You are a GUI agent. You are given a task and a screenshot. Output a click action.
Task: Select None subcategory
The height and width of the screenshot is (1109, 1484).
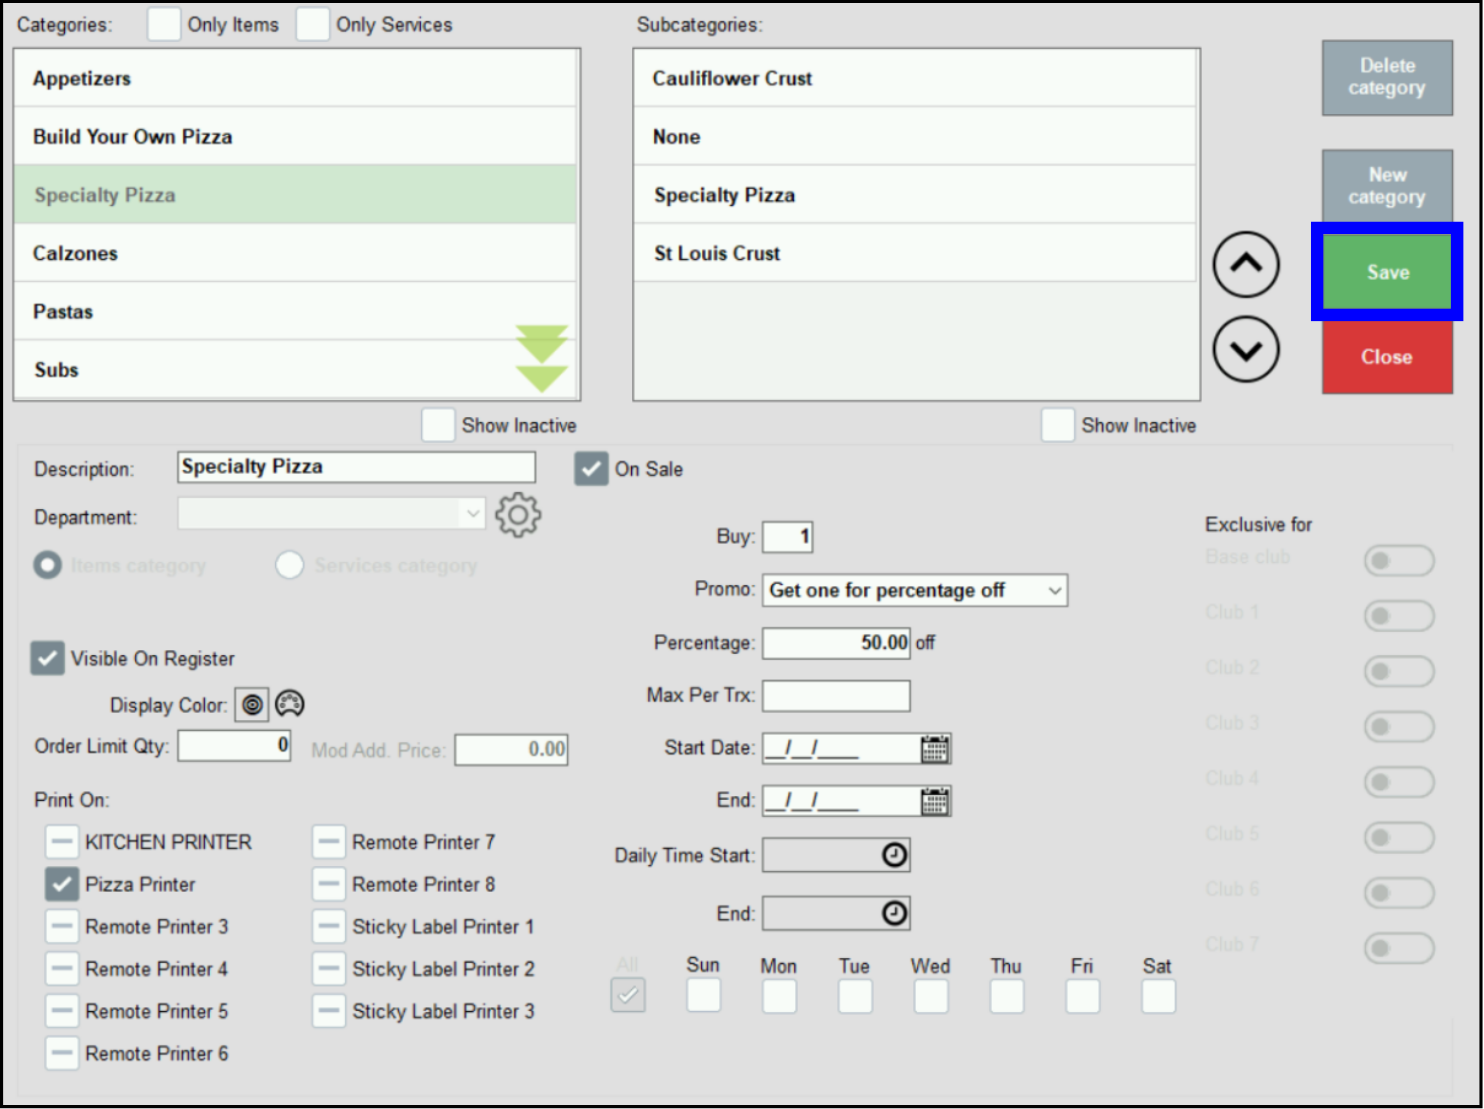point(915,137)
